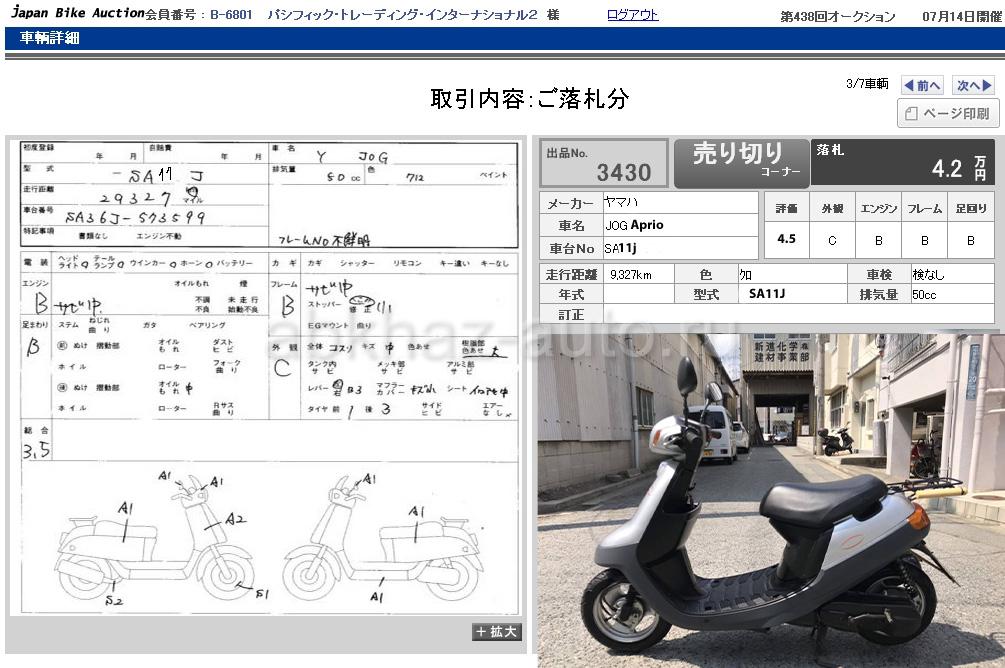Select the mileage value 9,327km
Screen dimensions: 1005x668
tap(631, 275)
